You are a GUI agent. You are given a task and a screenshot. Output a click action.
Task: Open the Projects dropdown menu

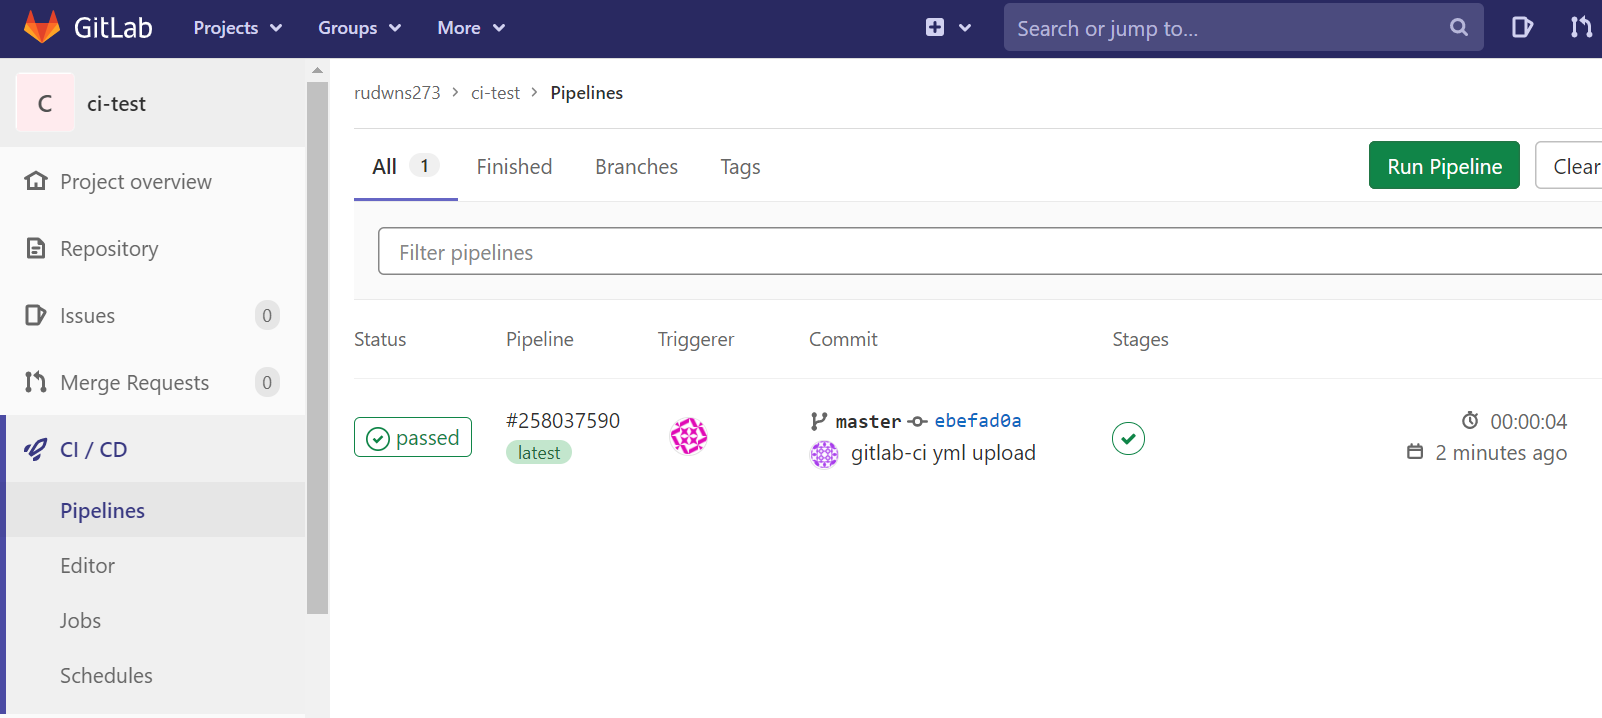(x=237, y=28)
